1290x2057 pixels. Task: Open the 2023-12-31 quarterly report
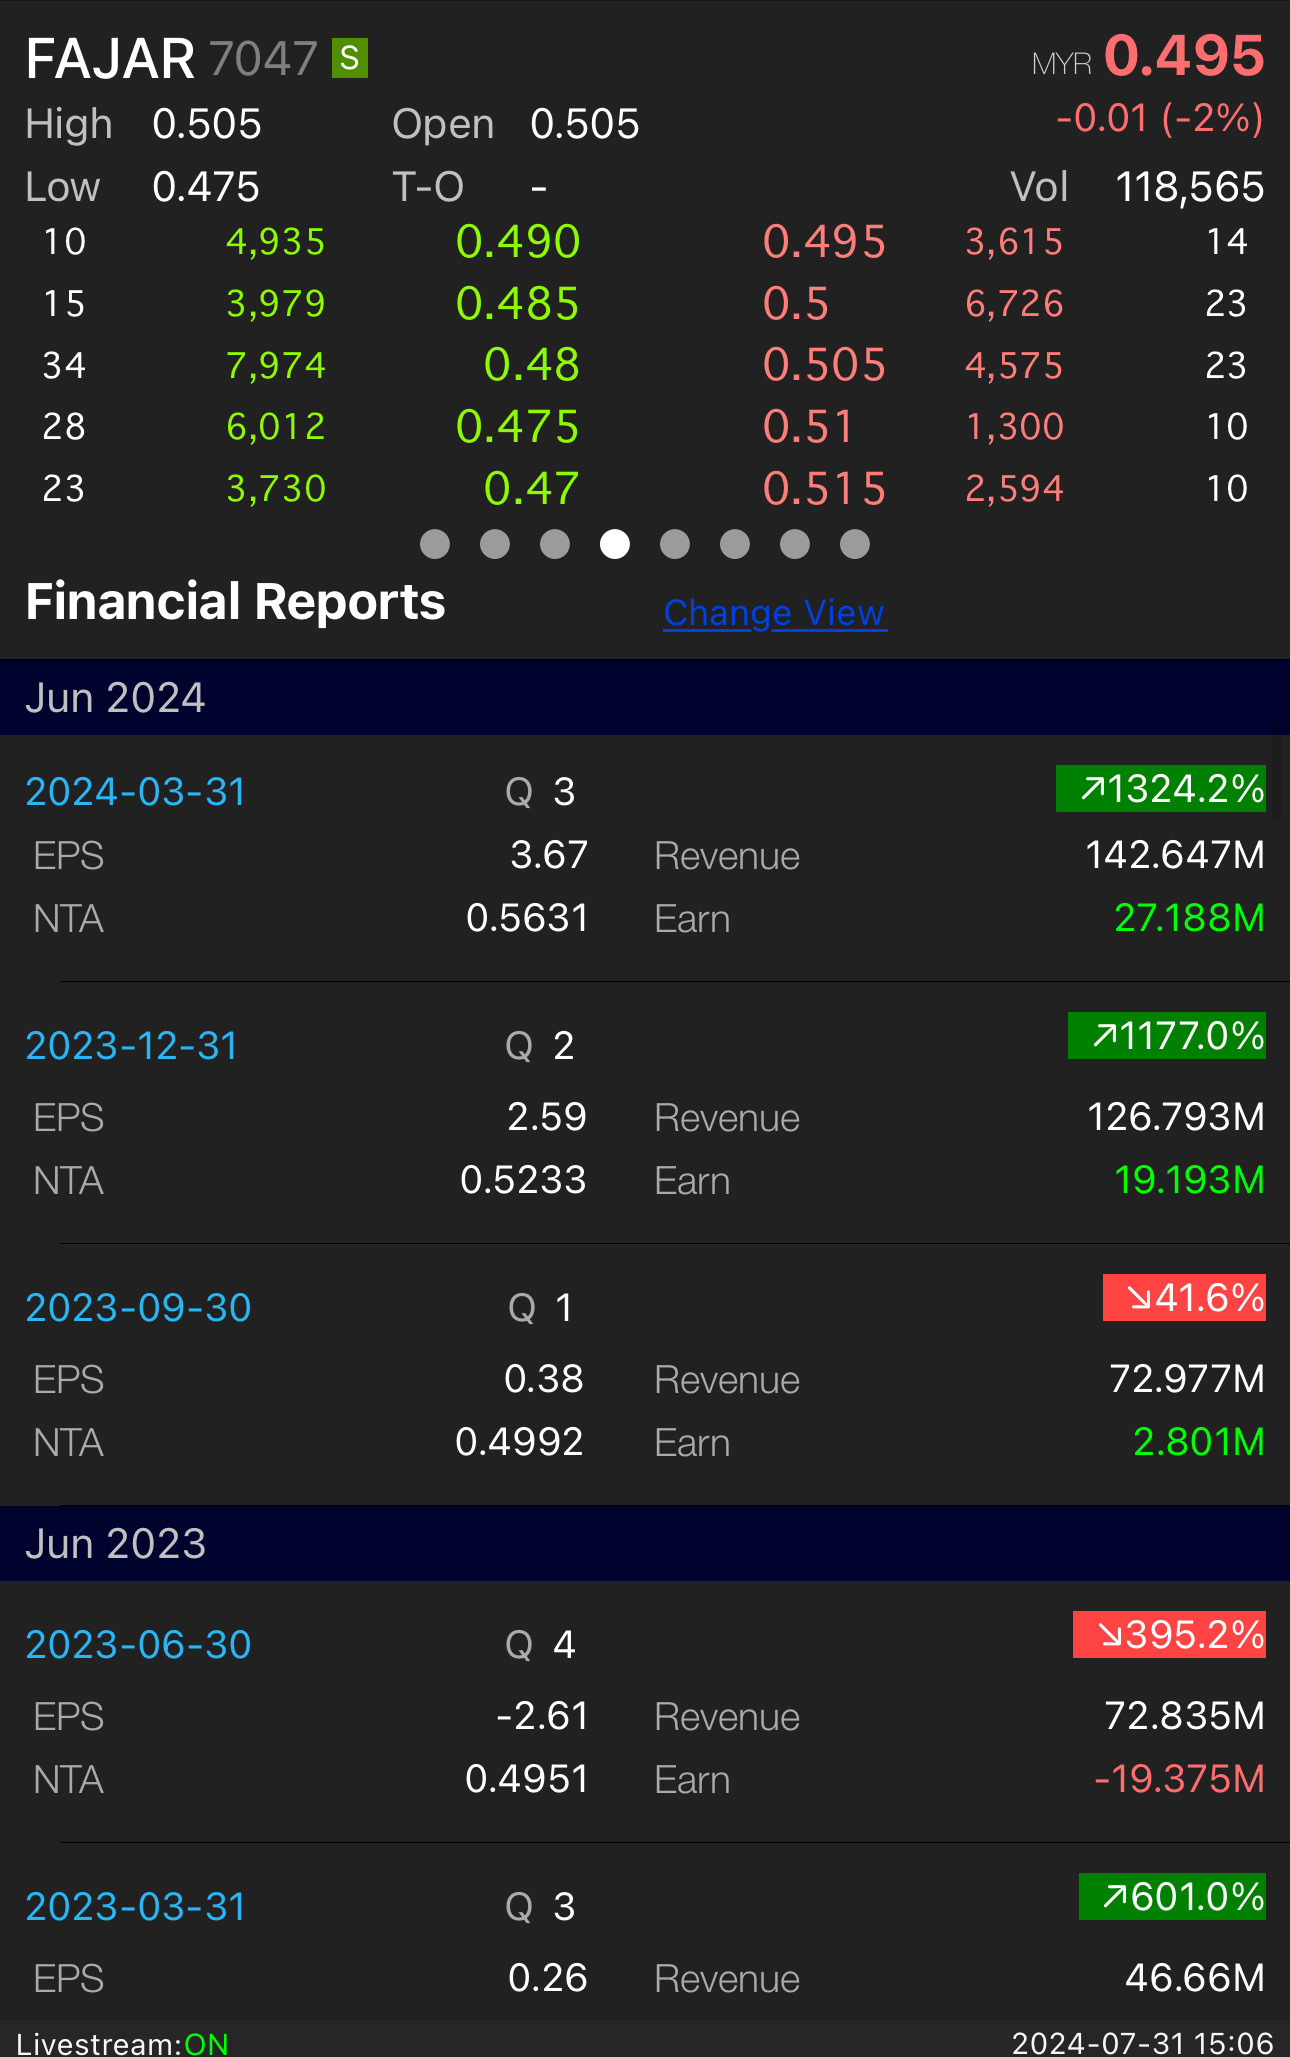pyautogui.click(x=132, y=1046)
